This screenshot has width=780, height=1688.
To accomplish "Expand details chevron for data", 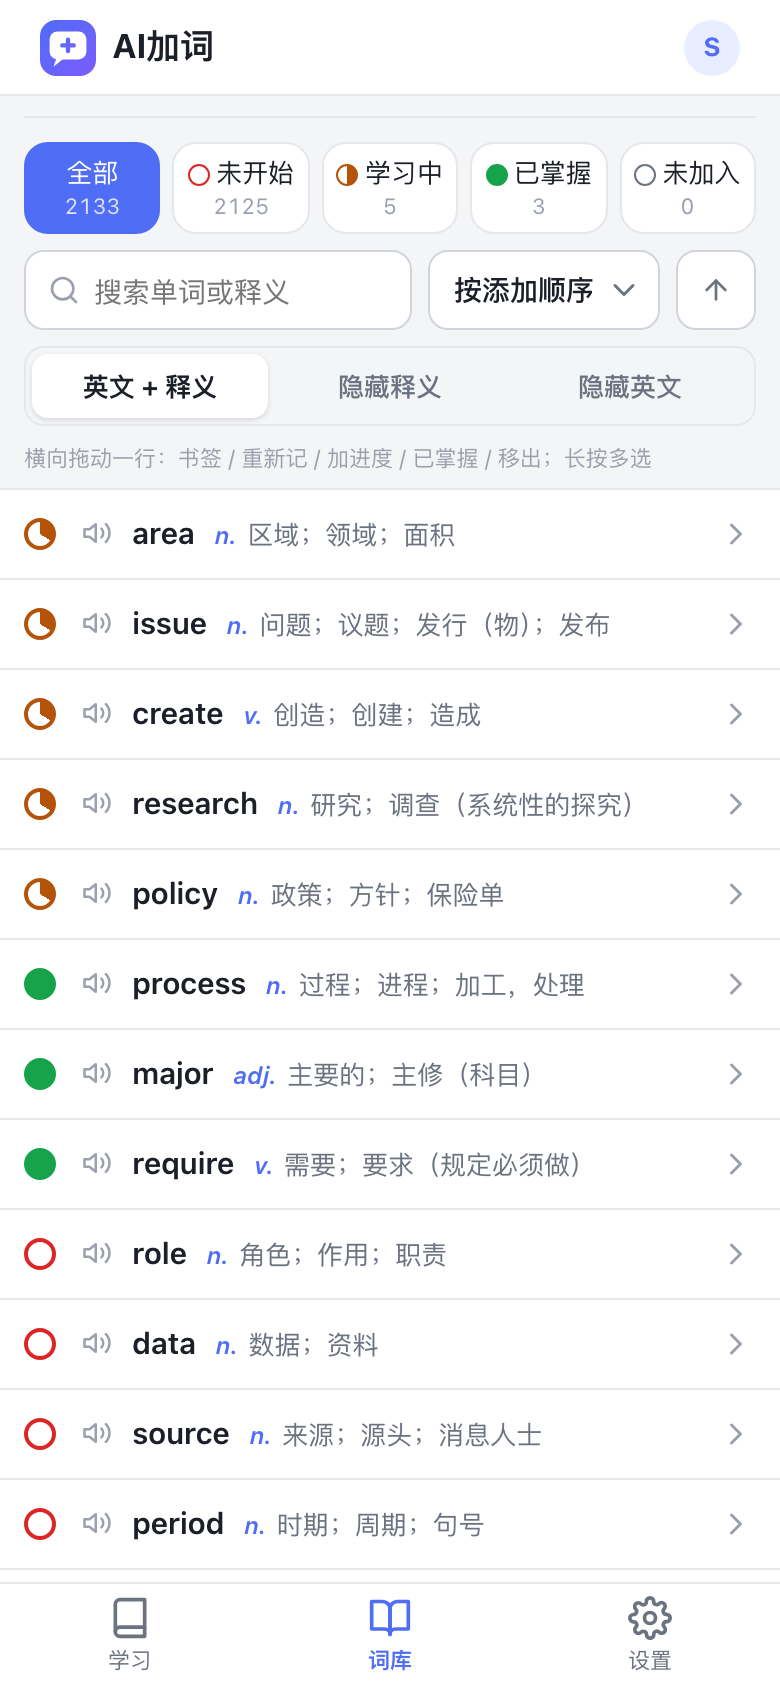I will 736,1344.
